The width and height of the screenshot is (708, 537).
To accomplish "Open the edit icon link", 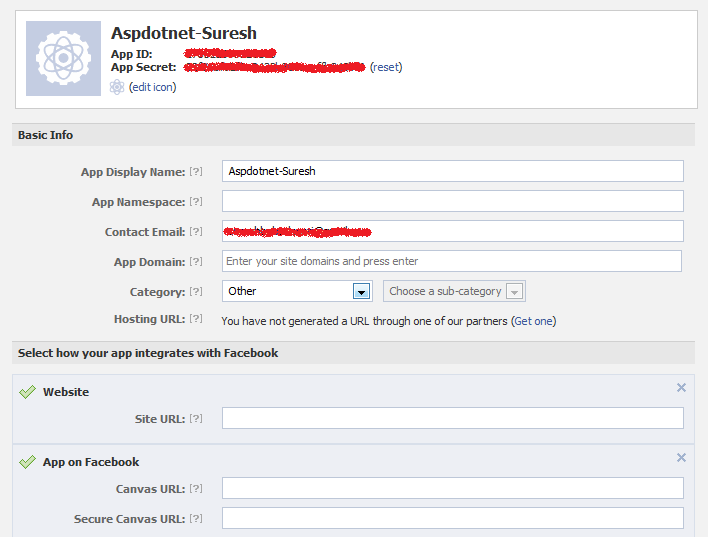I will [153, 87].
